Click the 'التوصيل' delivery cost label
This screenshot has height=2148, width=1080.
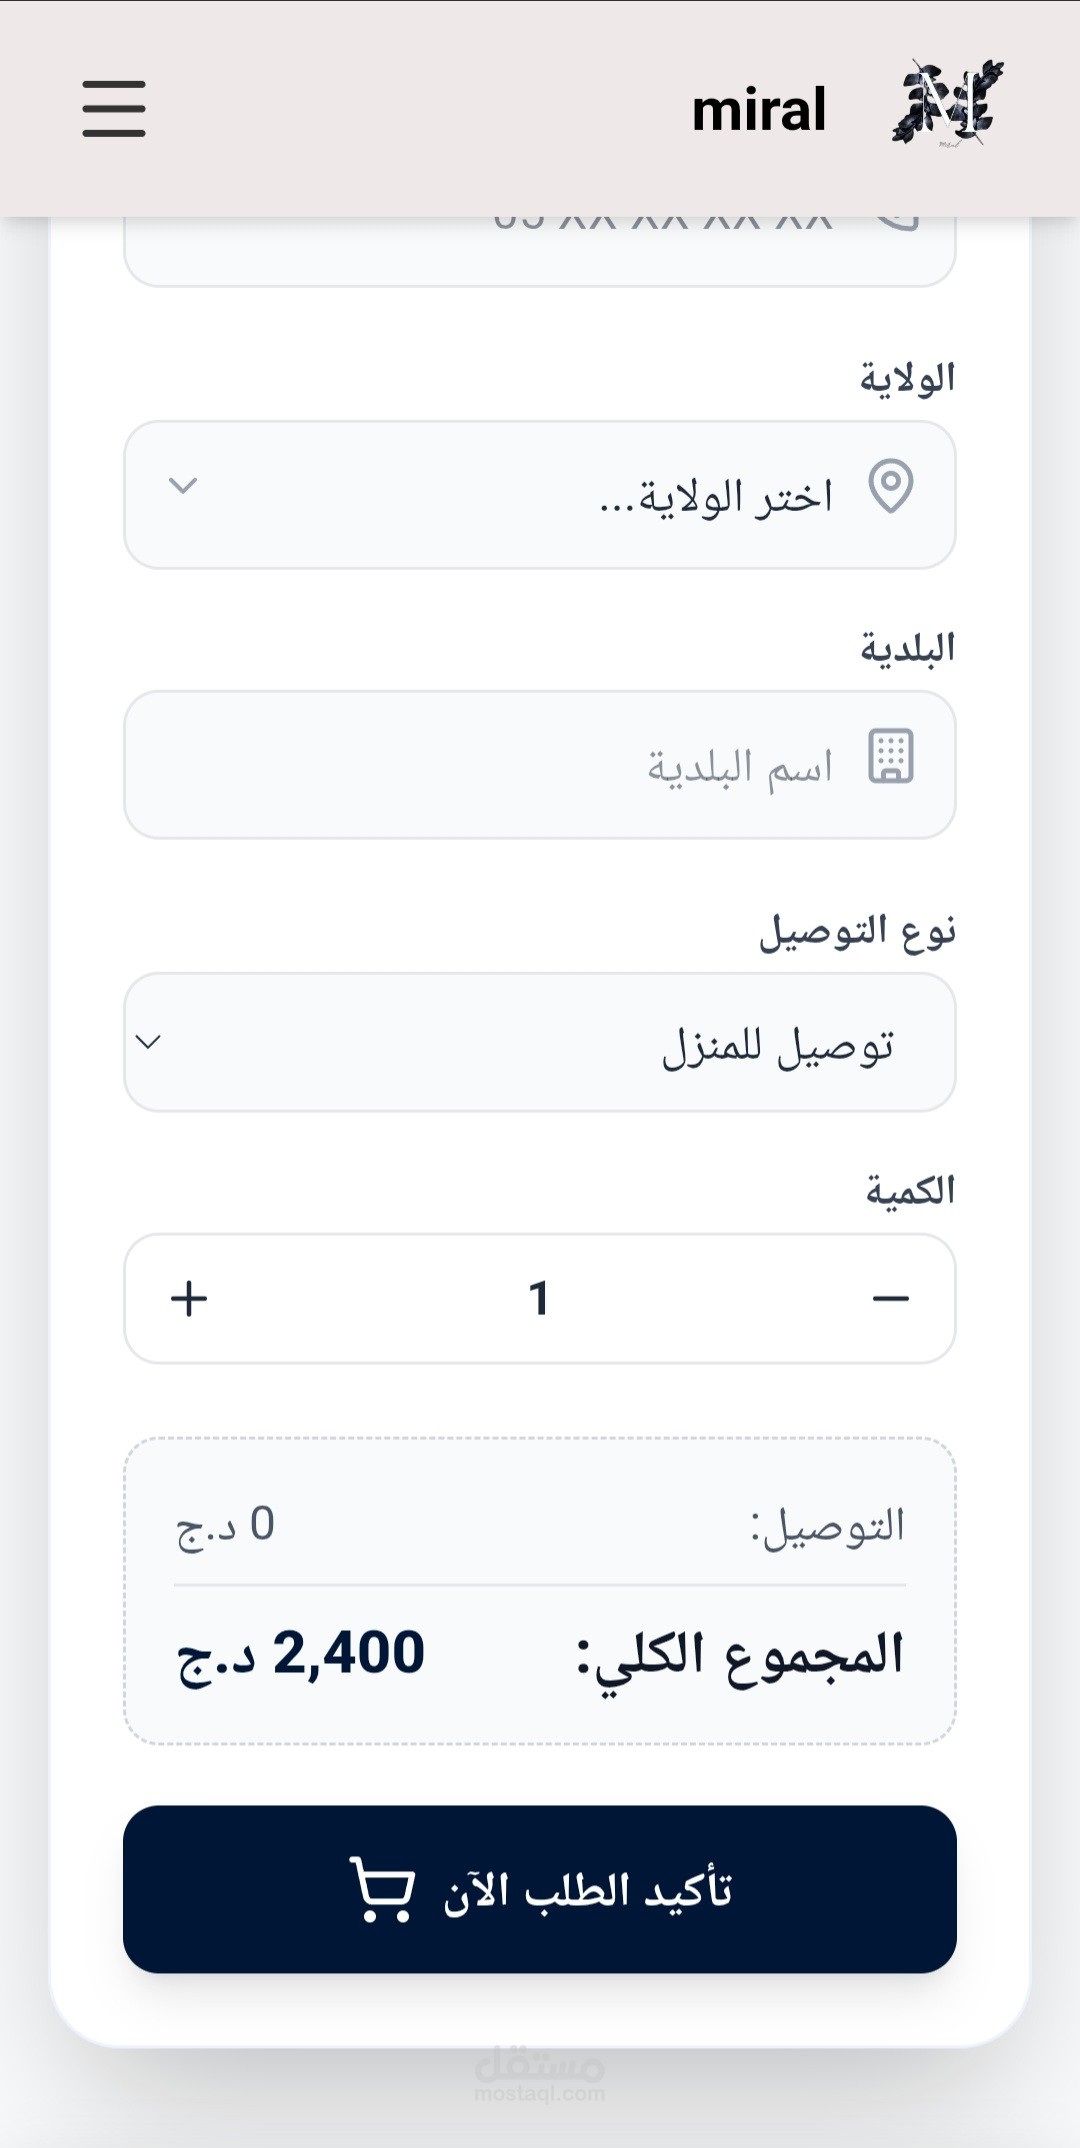(x=828, y=1527)
